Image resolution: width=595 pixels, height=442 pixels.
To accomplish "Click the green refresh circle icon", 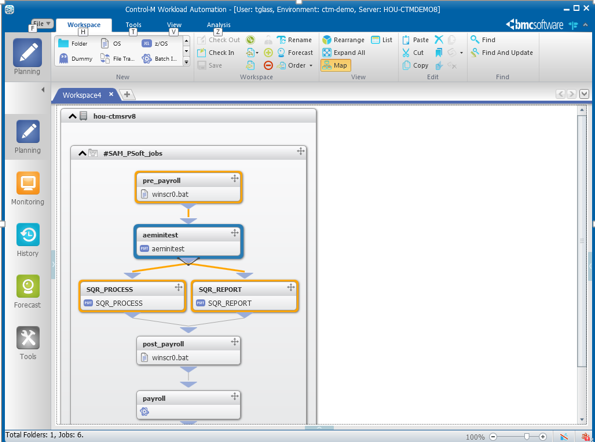I will point(250,40).
